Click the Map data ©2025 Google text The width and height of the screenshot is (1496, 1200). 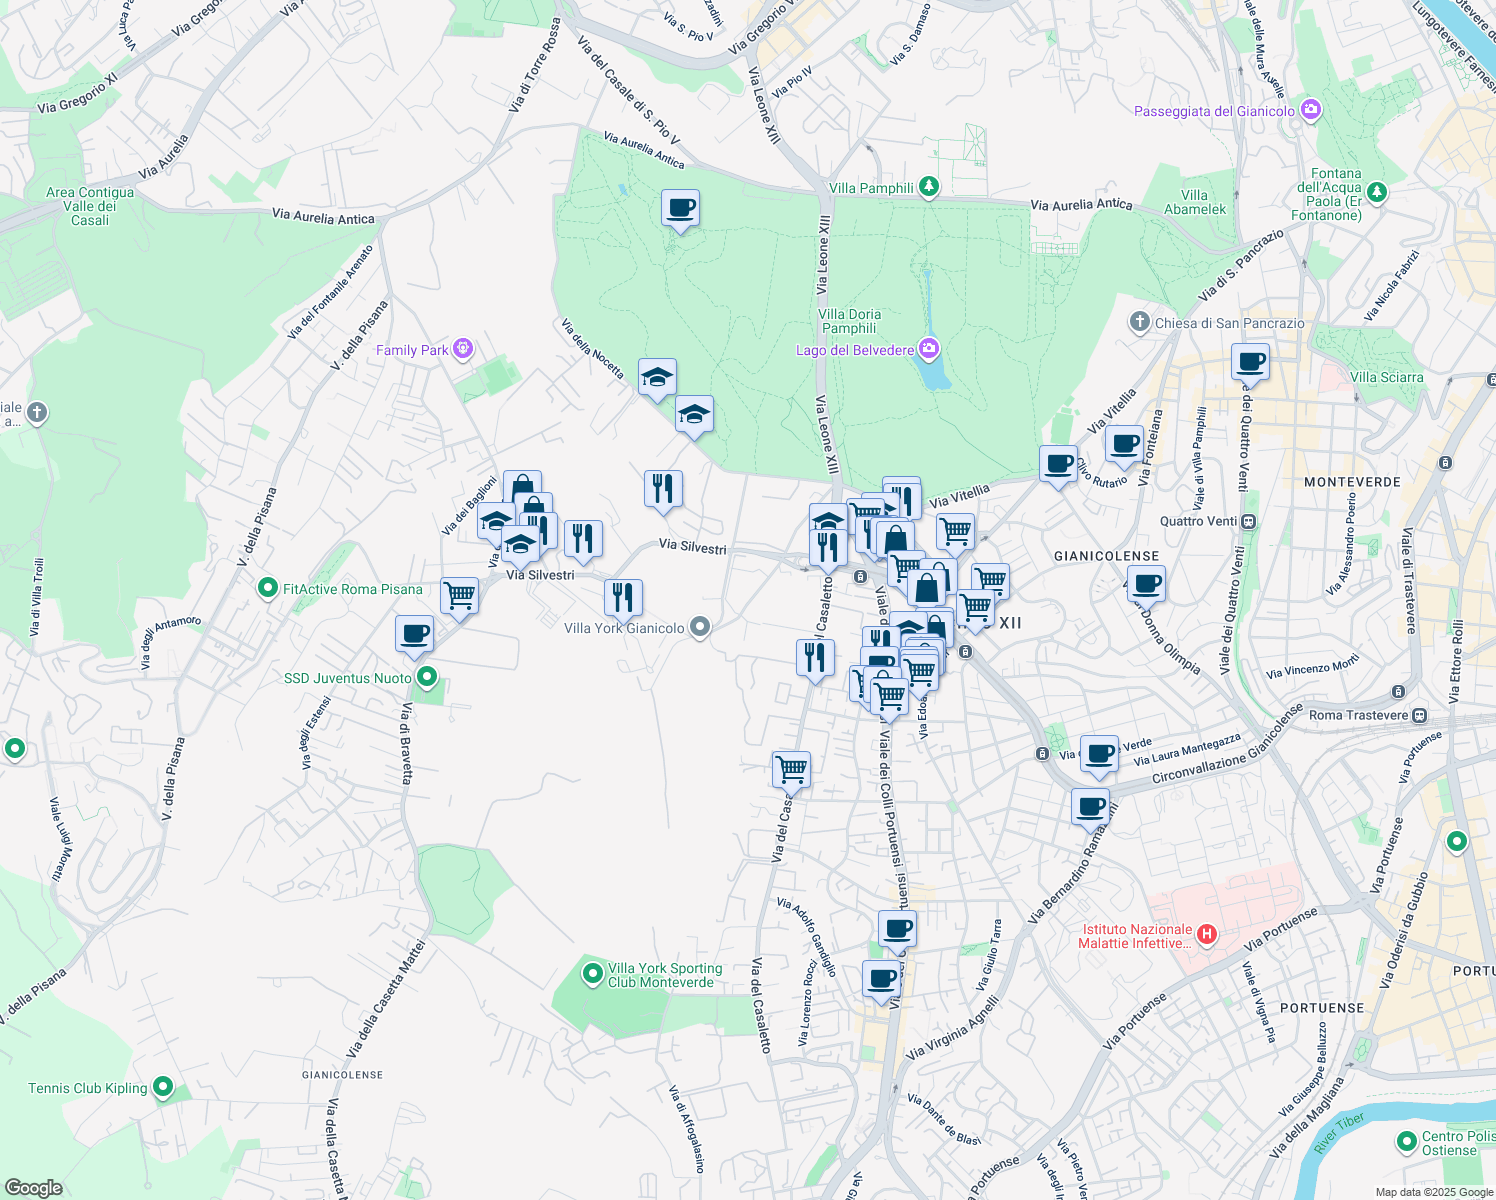coord(1433,1192)
